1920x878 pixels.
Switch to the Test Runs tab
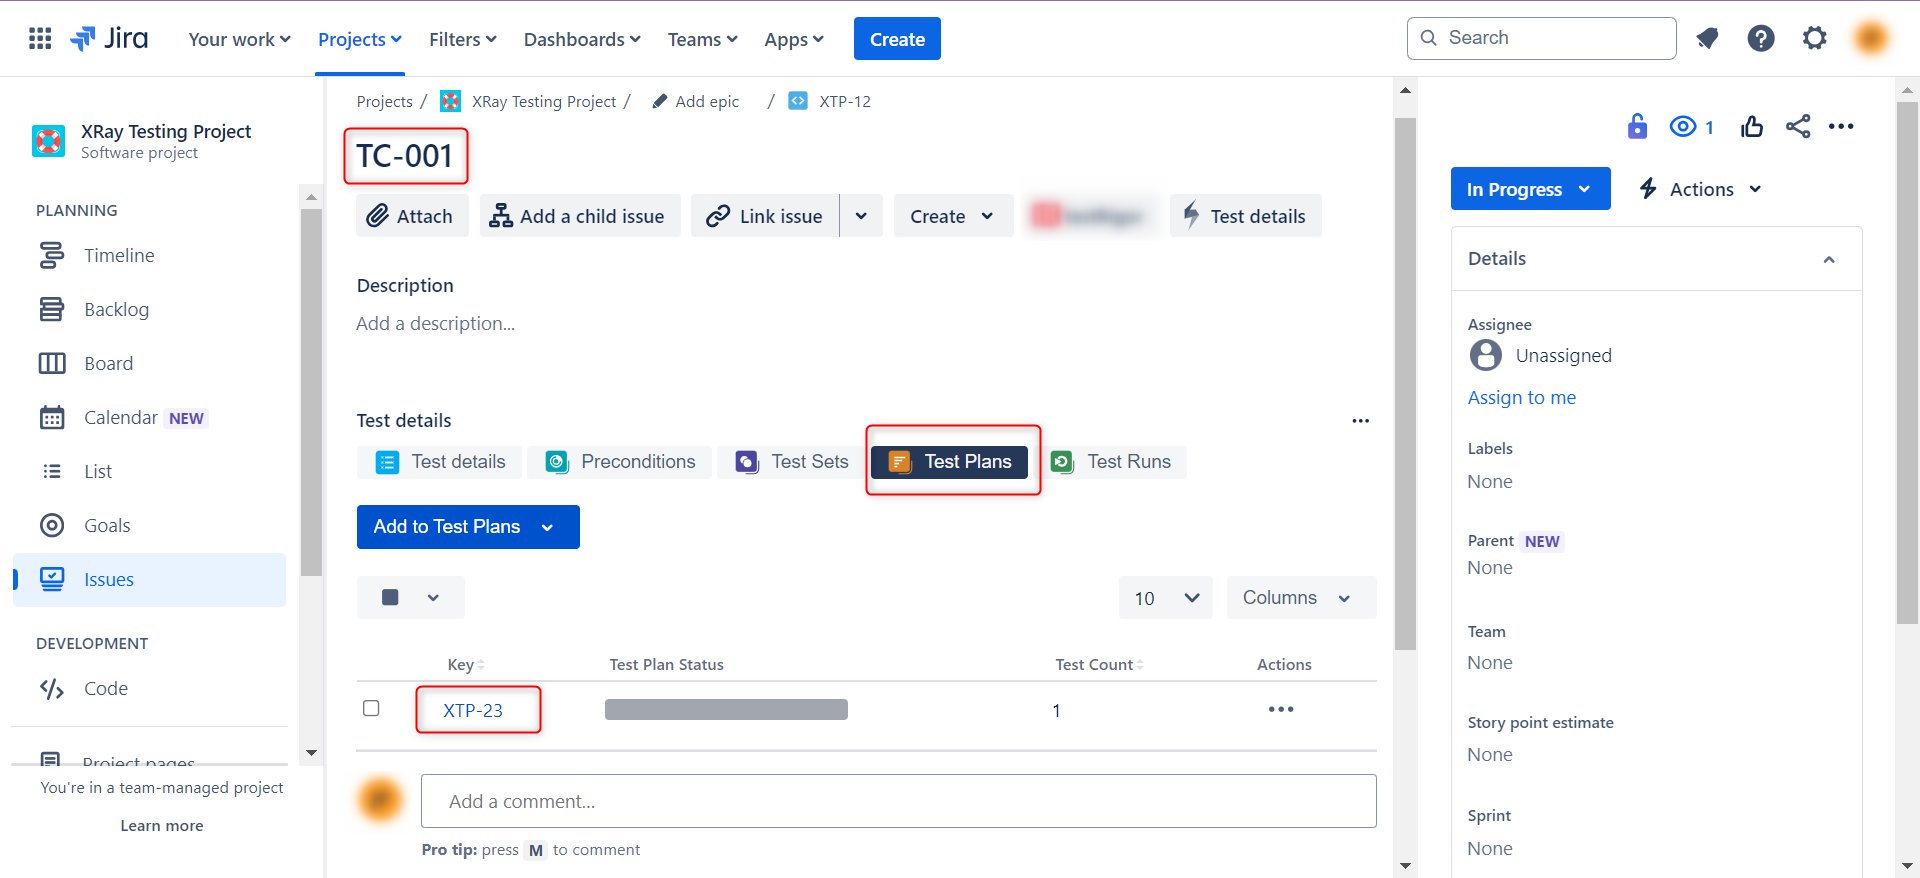coord(1116,462)
